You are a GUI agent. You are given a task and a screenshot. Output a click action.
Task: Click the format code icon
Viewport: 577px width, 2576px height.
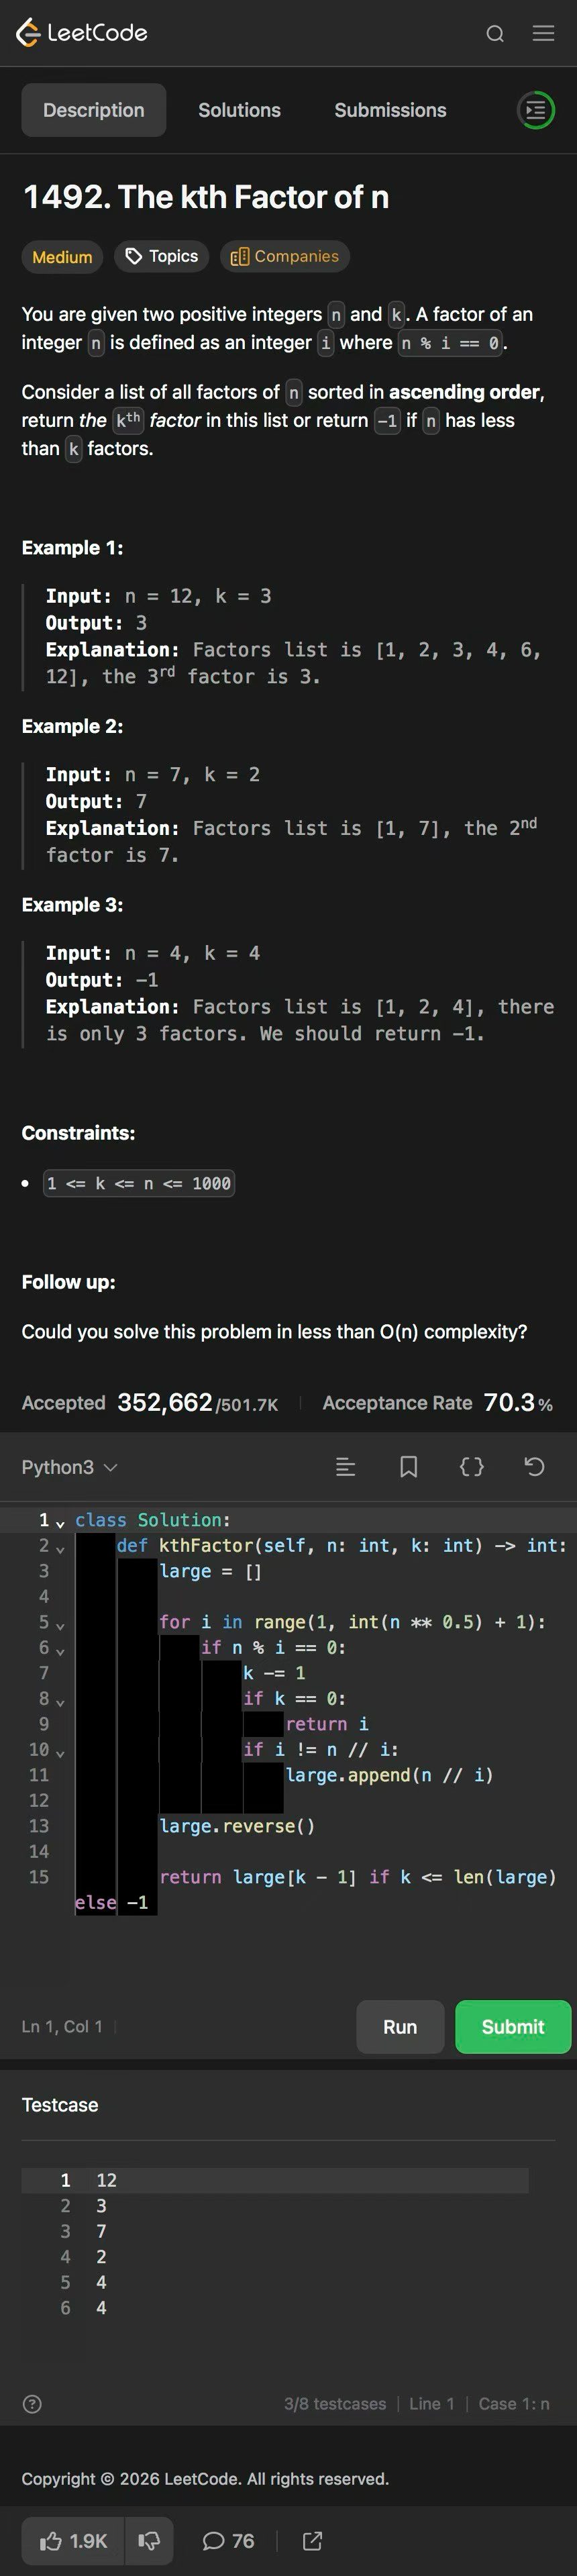[x=345, y=1467]
